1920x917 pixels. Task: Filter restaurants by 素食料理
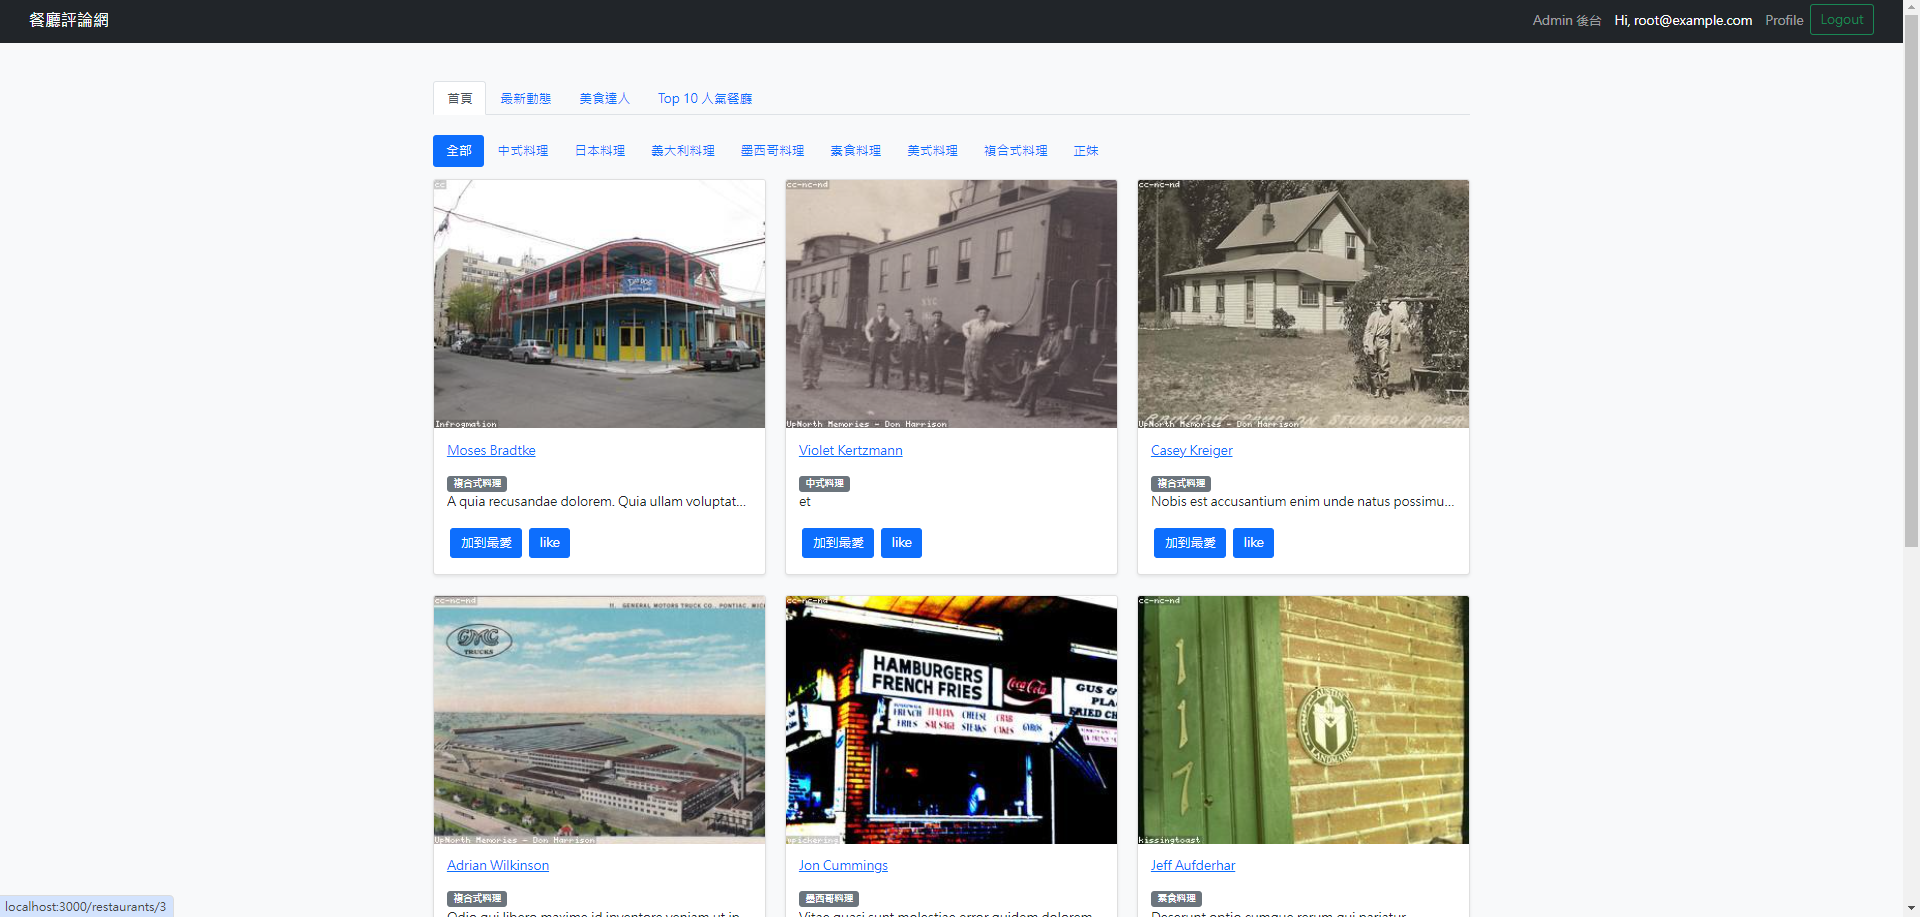point(856,151)
